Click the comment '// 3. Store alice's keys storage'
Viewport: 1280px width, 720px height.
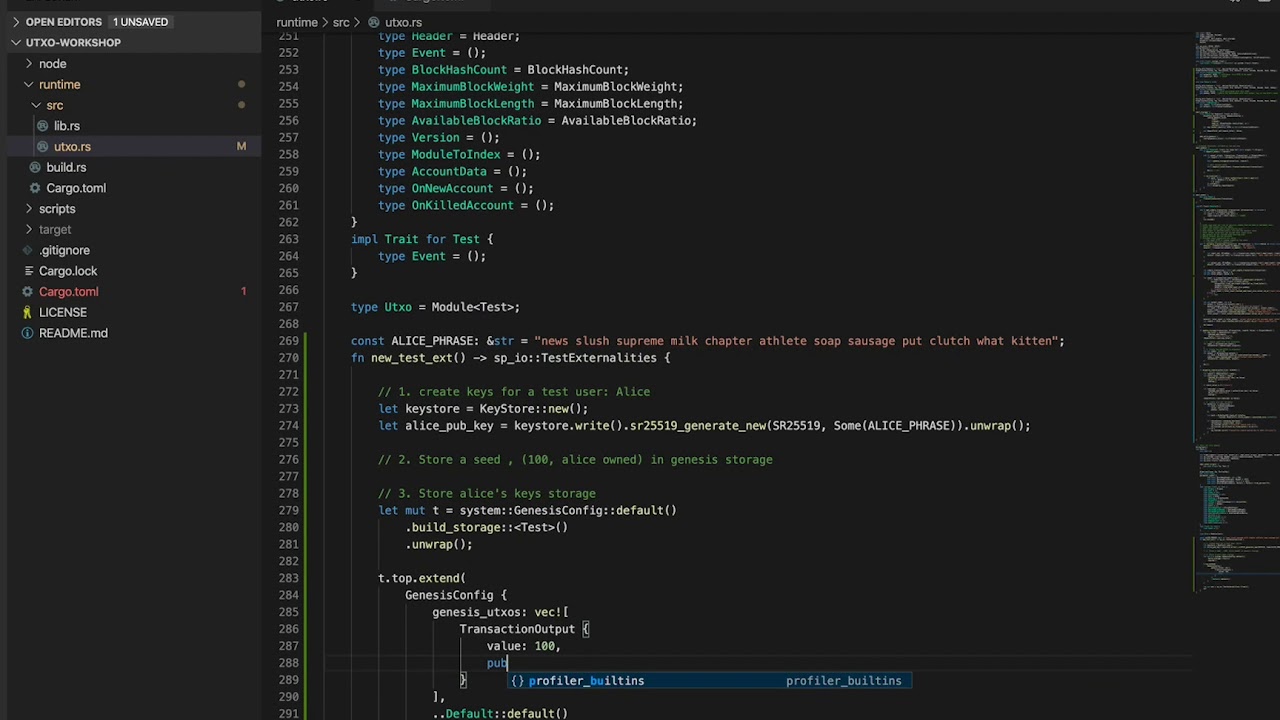[487, 493]
